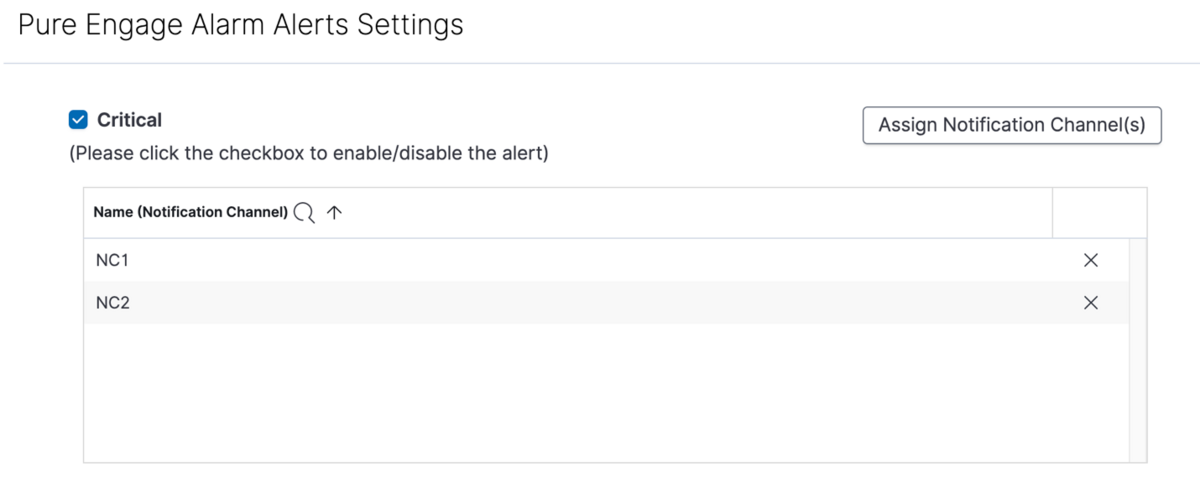This screenshot has height=493, width=1200.
Task: Uncheck the Critical alert checkbox
Action: 78,121
